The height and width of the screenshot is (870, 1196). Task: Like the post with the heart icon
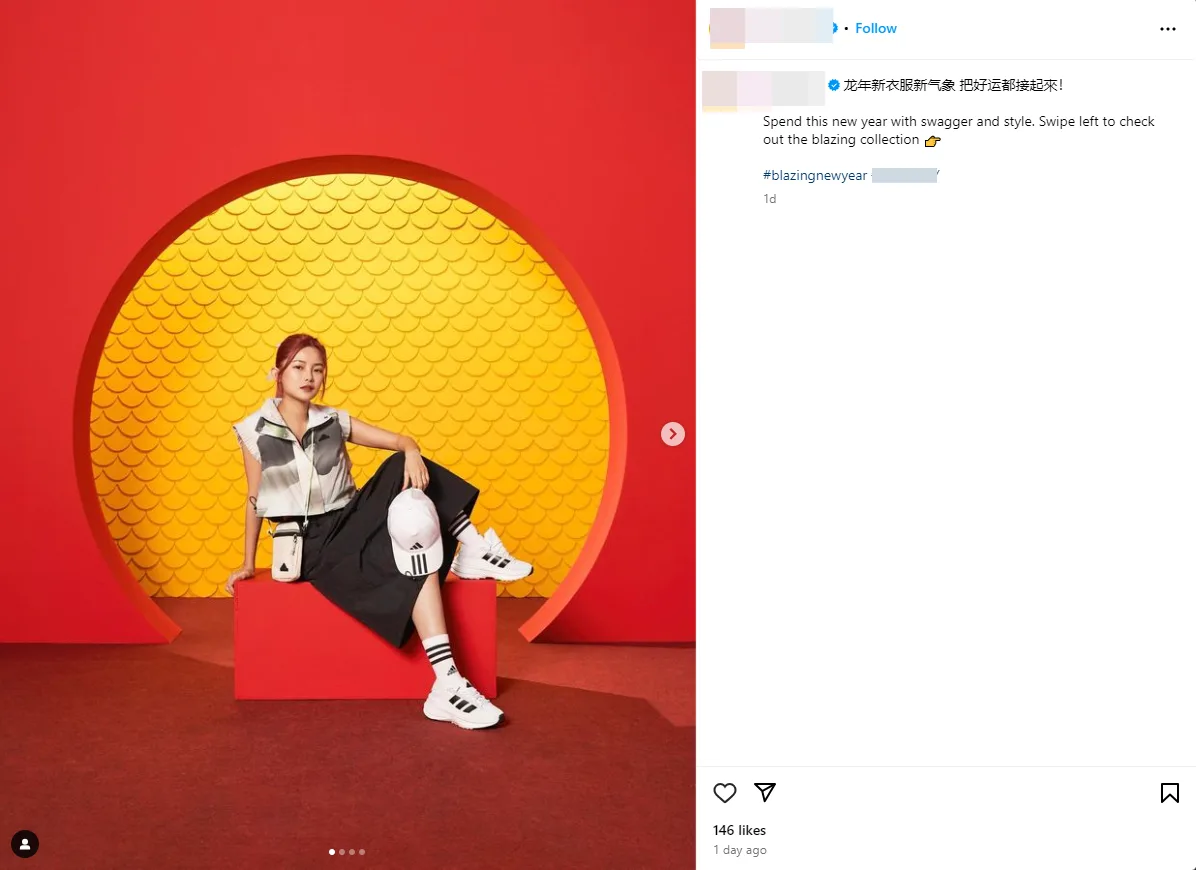(725, 793)
